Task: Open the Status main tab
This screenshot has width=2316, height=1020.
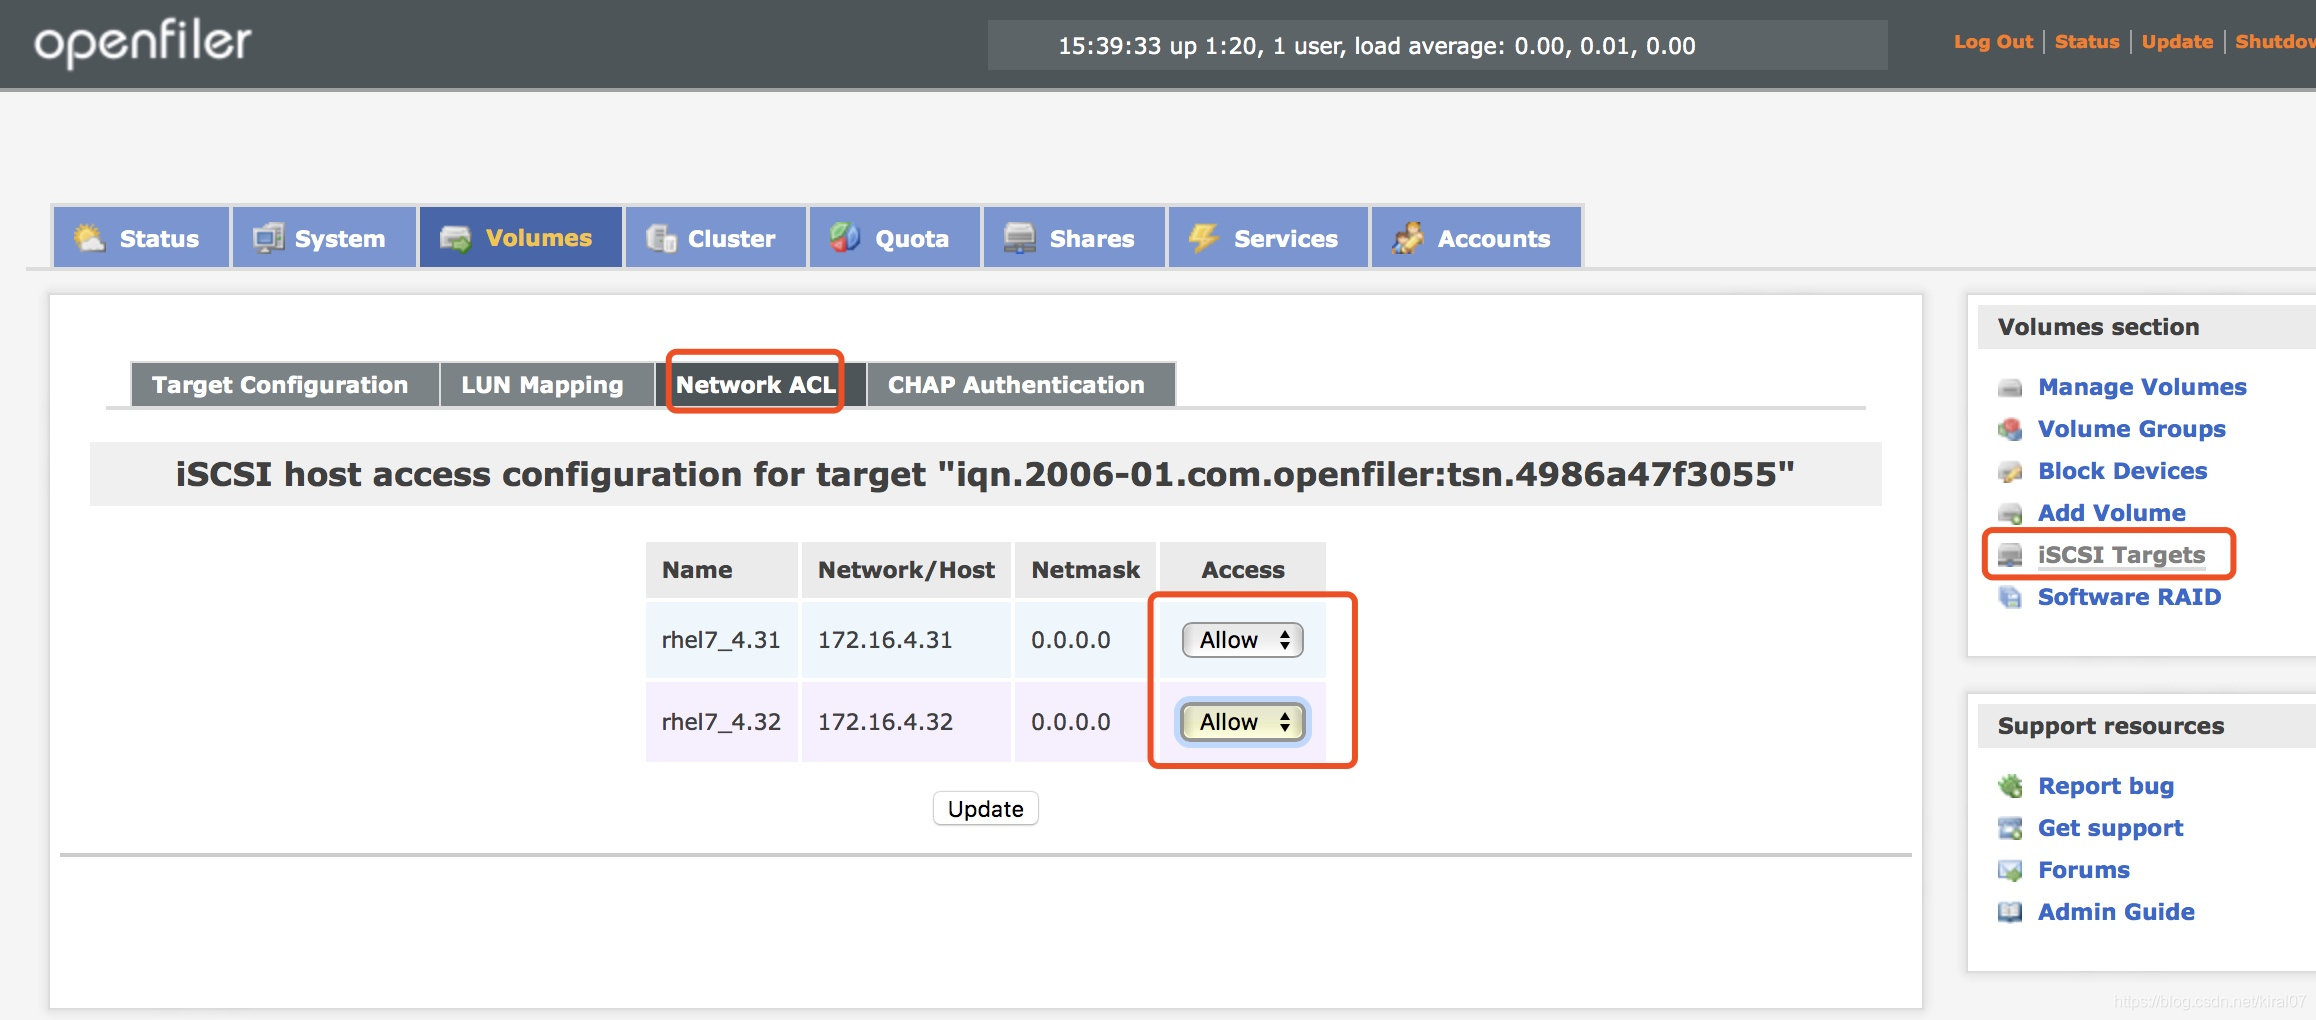Action: pos(141,238)
